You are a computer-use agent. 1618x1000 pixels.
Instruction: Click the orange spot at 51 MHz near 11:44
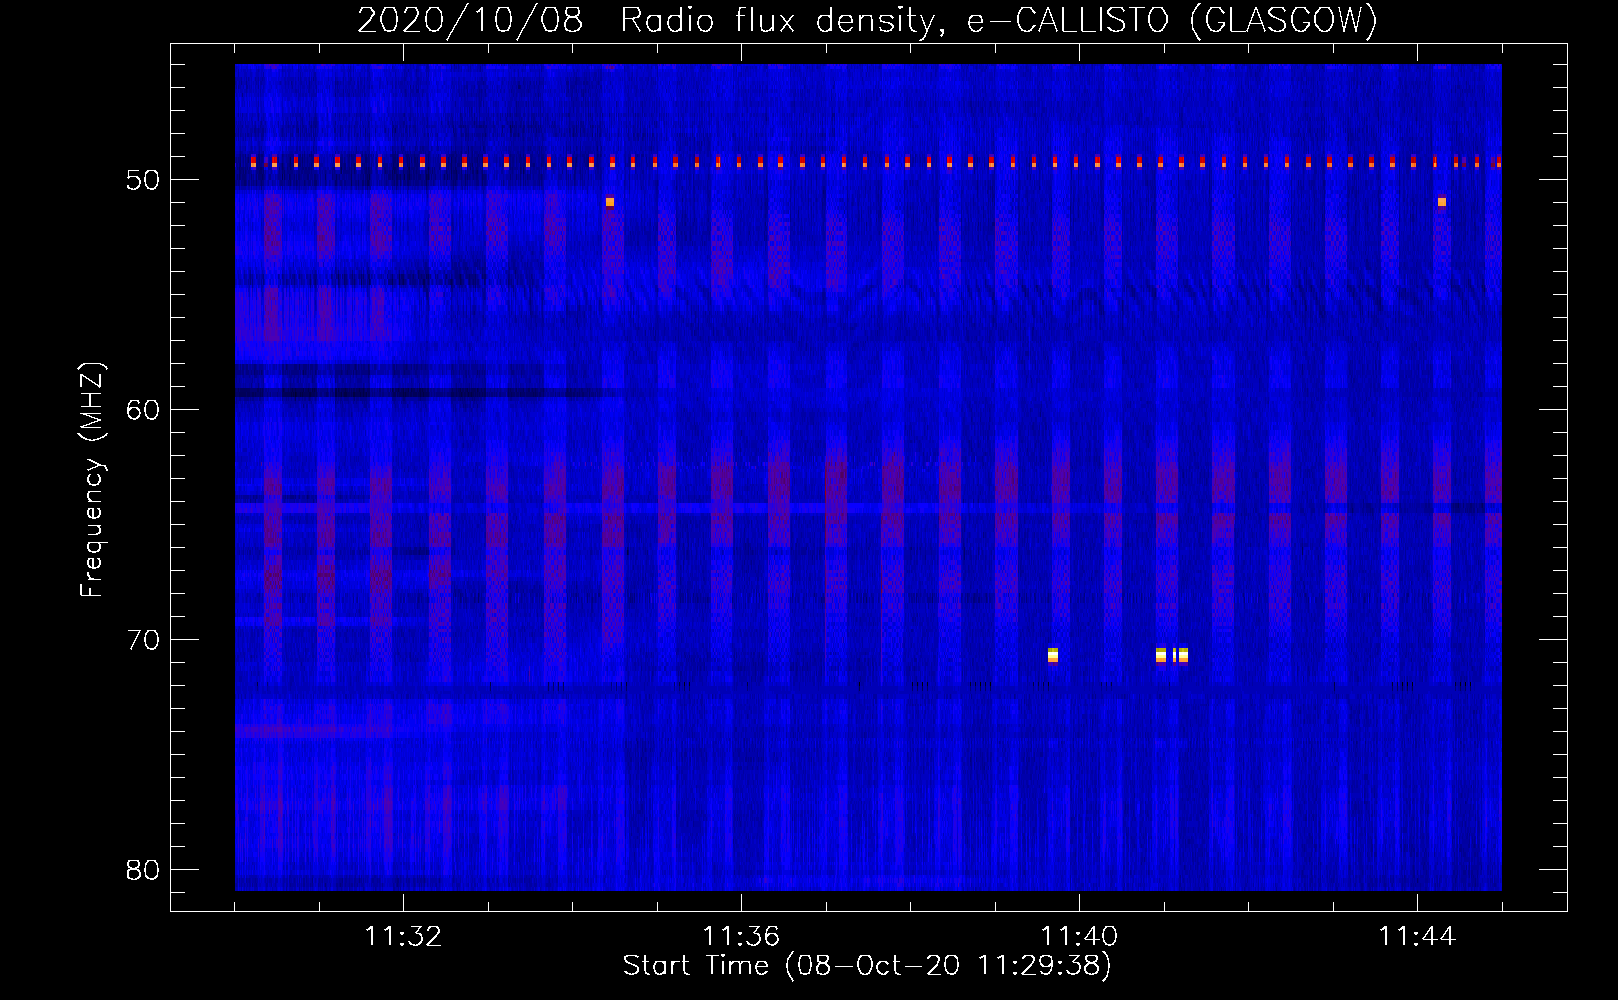(x=1441, y=202)
